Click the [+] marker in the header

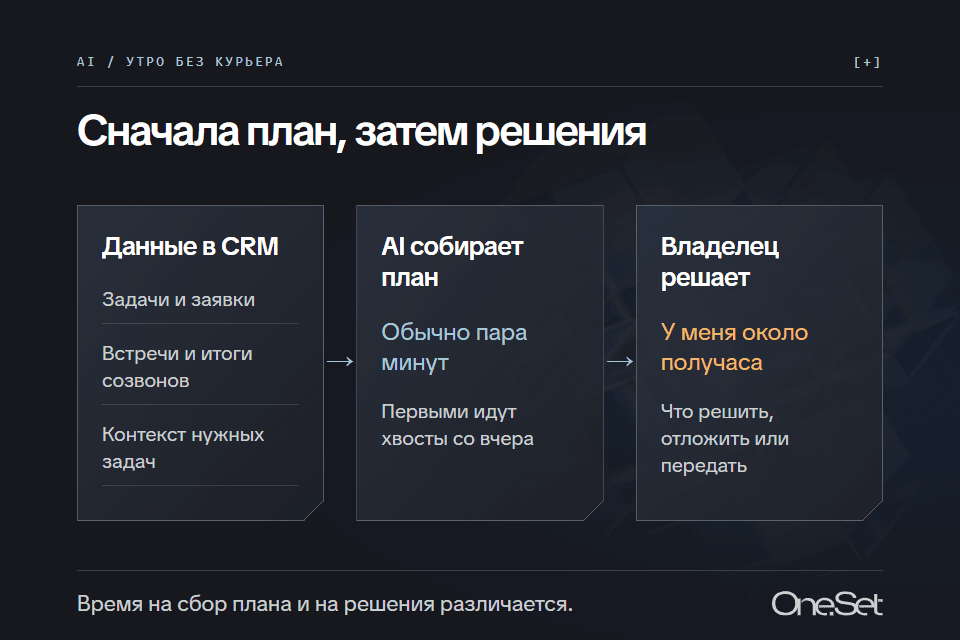[x=867, y=62]
